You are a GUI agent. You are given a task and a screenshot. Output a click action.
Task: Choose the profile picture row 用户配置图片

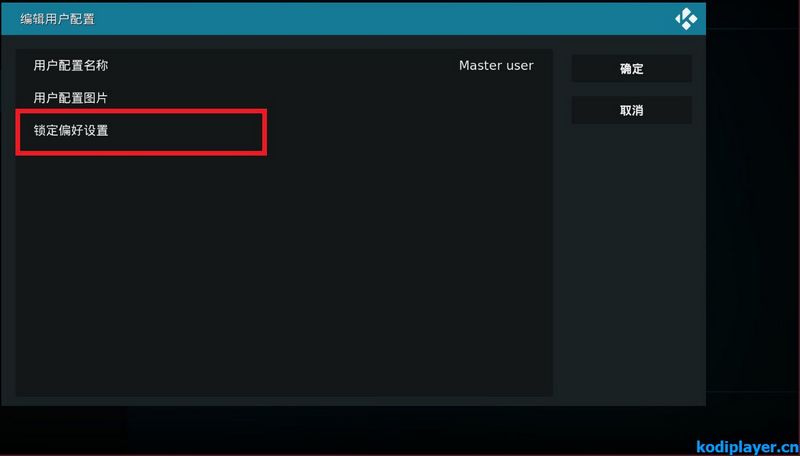(x=284, y=97)
